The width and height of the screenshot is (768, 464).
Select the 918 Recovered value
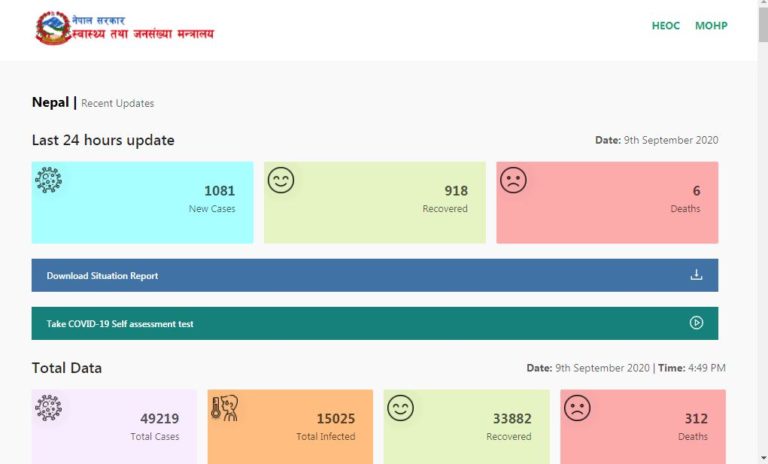pyautogui.click(x=456, y=191)
